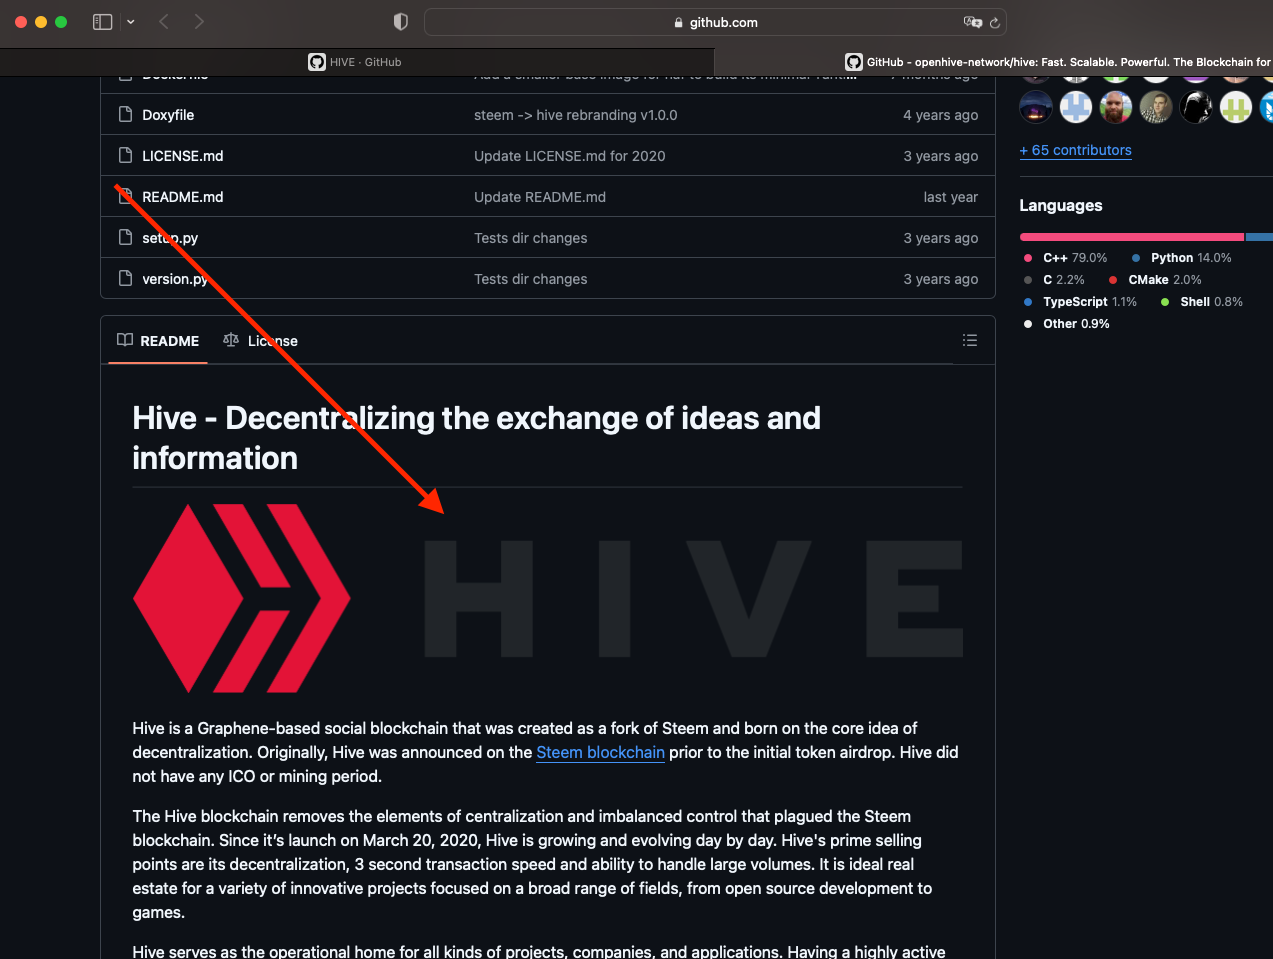
Task: Open the sidebar options dropdown chevron
Action: point(131,22)
